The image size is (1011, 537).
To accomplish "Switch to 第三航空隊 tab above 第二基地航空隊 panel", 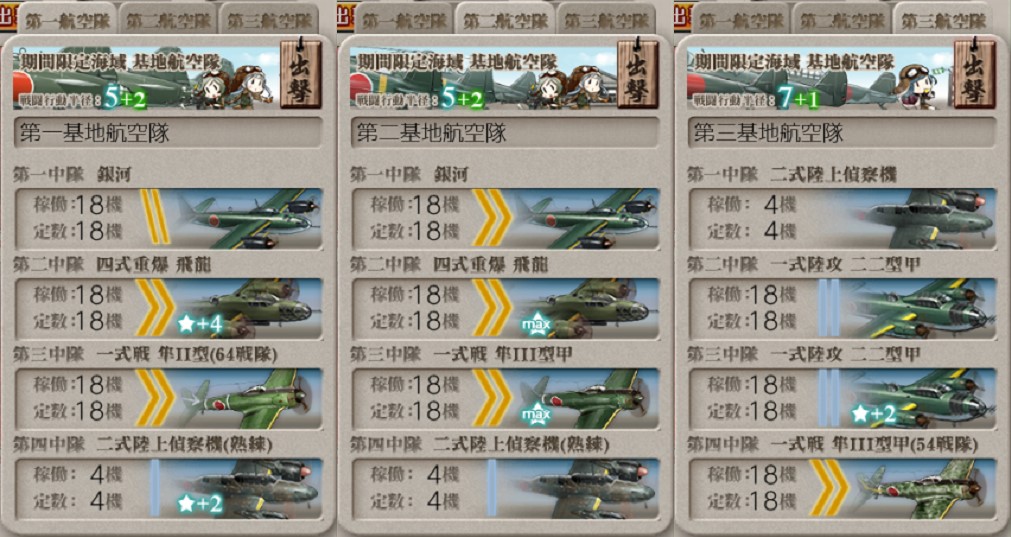I will tap(607, 19).
